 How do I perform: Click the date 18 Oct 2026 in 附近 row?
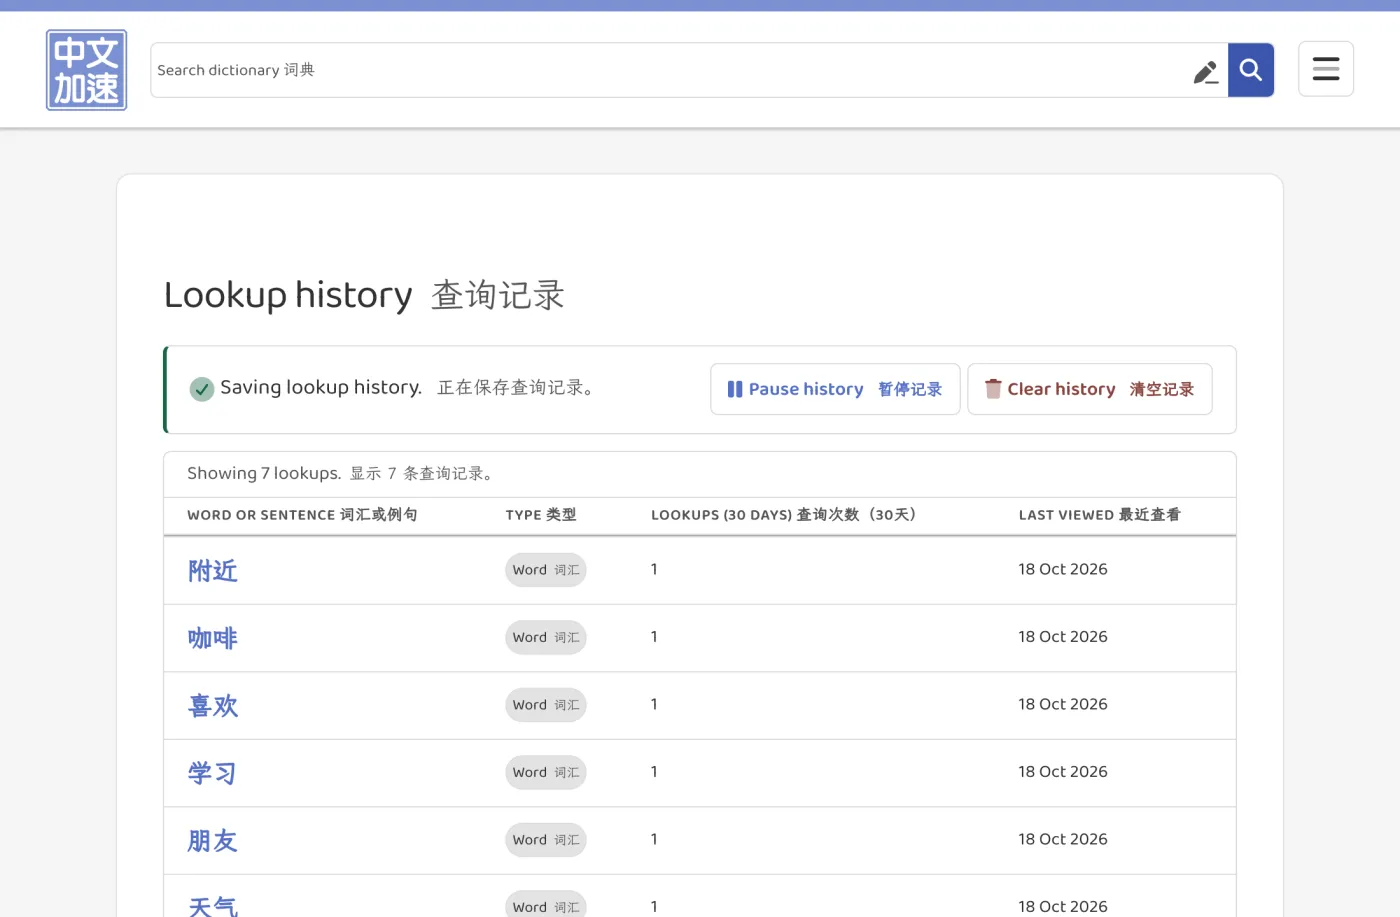[1063, 569]
